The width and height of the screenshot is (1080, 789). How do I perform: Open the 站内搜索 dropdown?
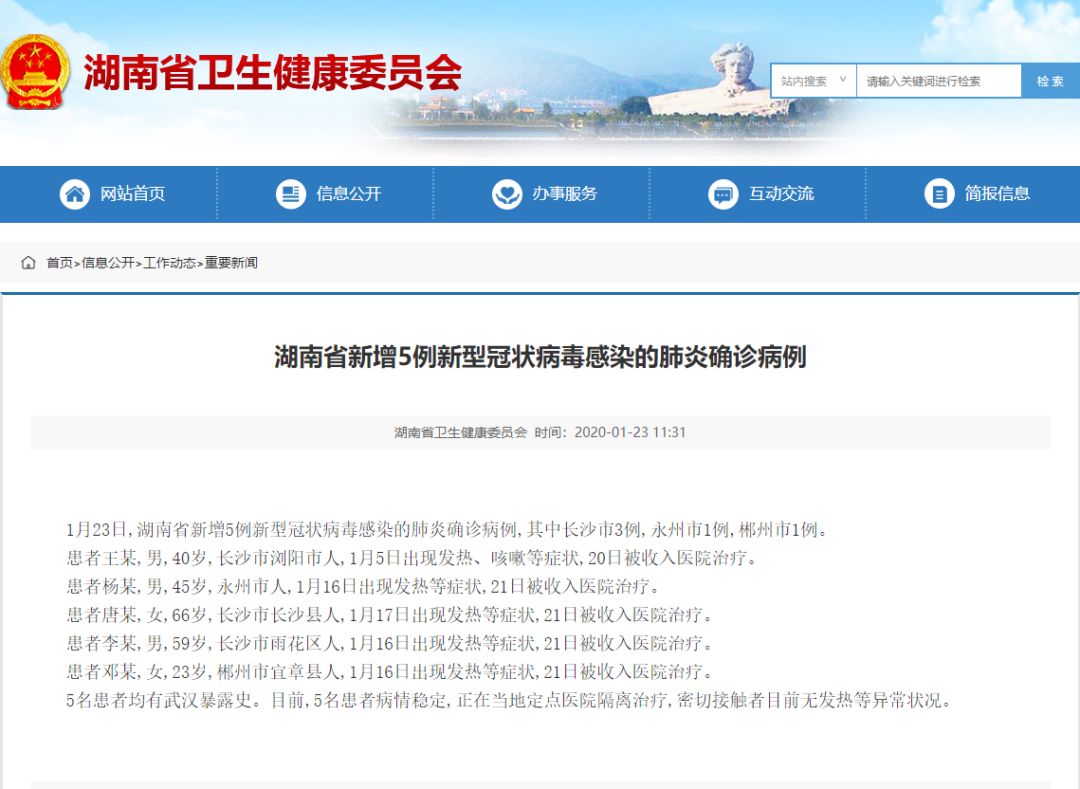point(813,81)
